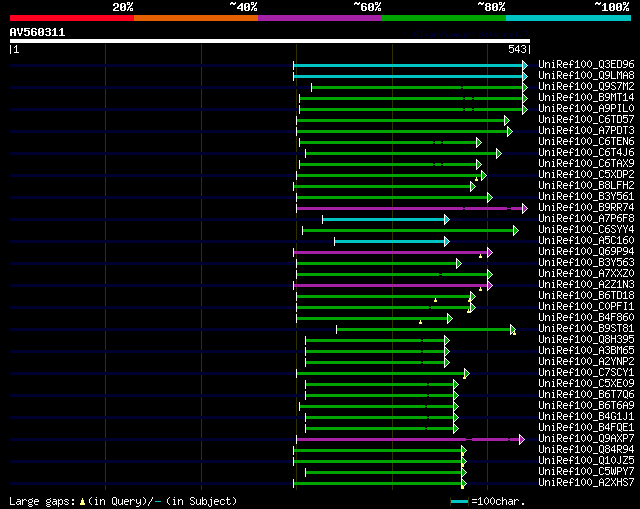Image resolution: width=640 pixels, height=509 pixels.
Task: Click the cyan alignment bar of Q3ED96
Action: [411, 65]
